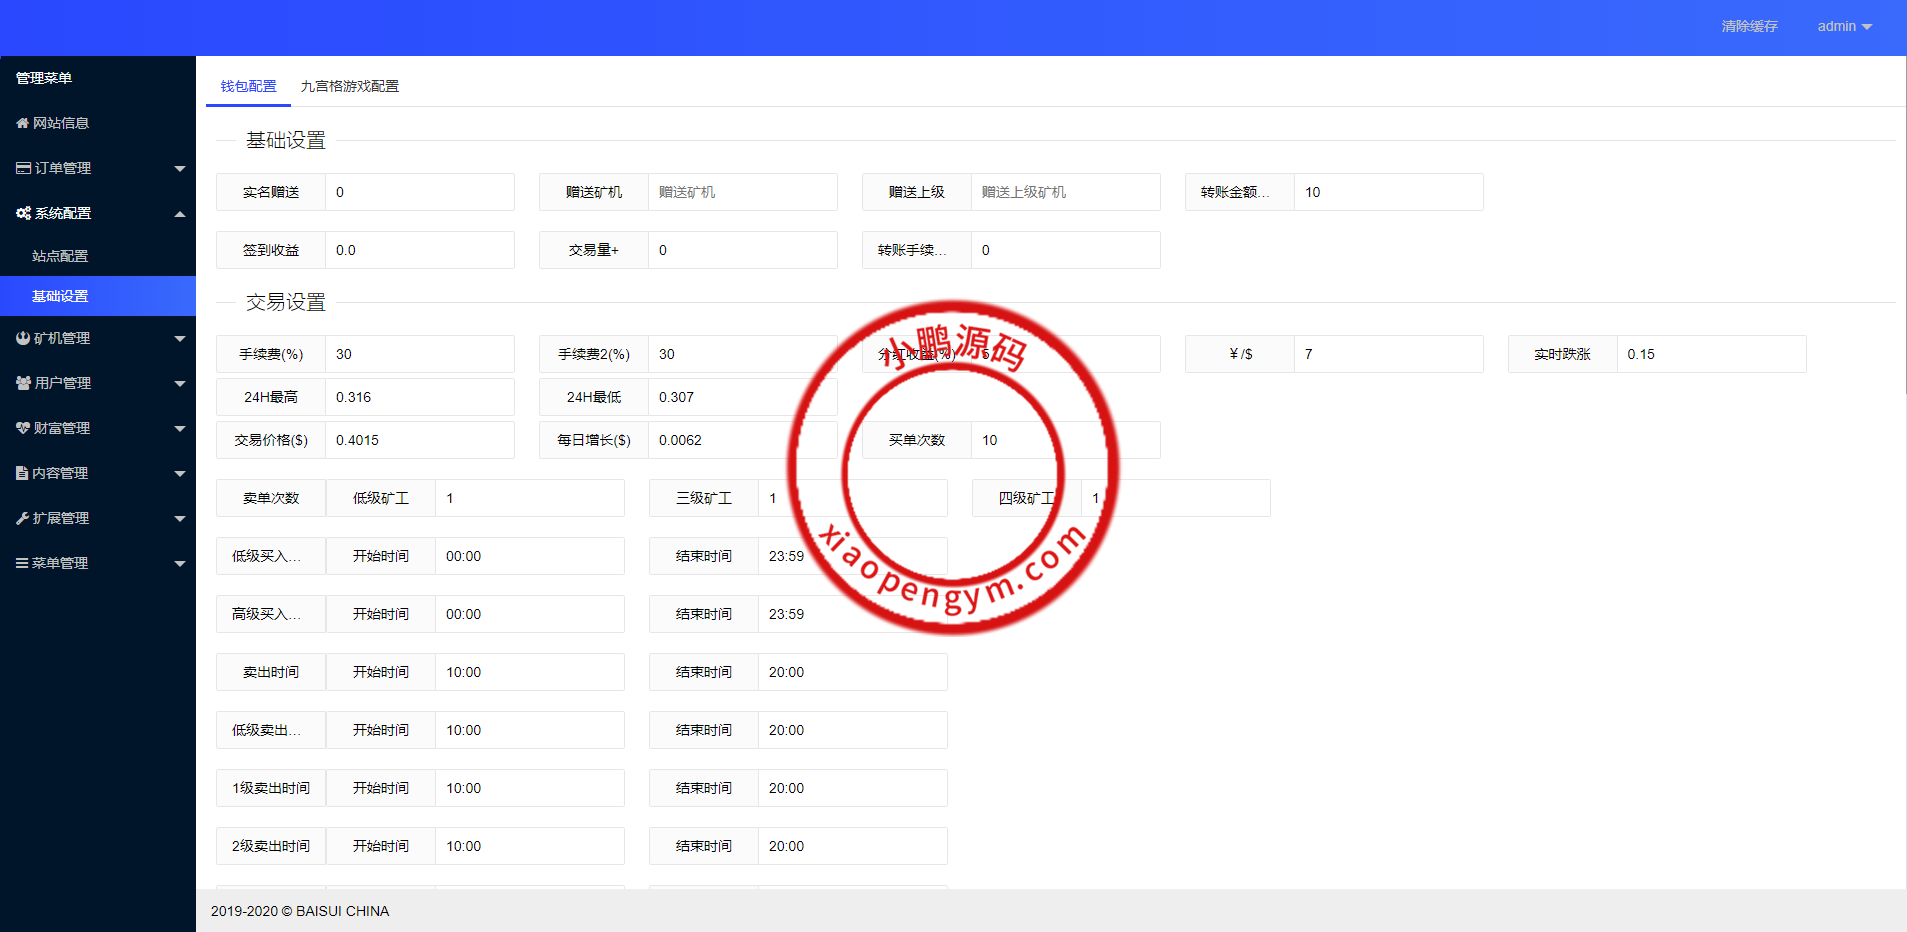Click the list icon beside 菜单管理

(22, 563)
